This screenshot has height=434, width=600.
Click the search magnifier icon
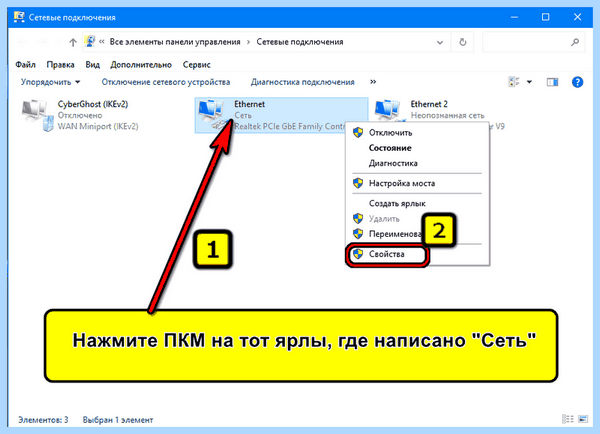click(575, 42)
